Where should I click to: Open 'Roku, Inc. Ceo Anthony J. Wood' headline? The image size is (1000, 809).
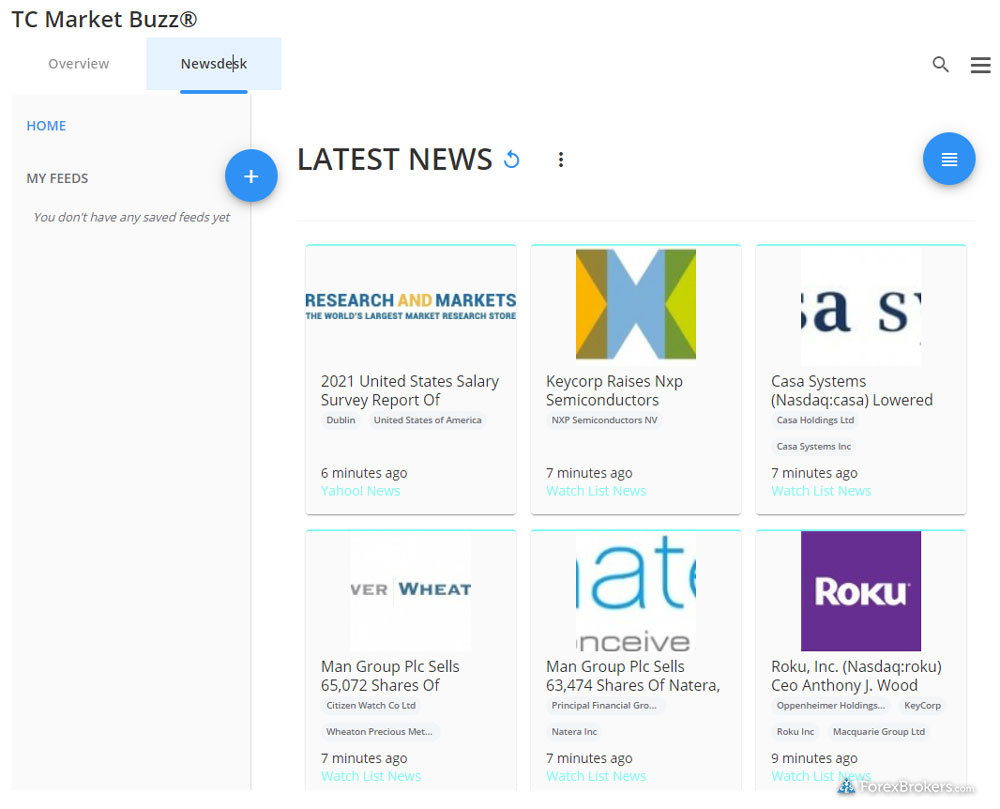click(856, 676)
